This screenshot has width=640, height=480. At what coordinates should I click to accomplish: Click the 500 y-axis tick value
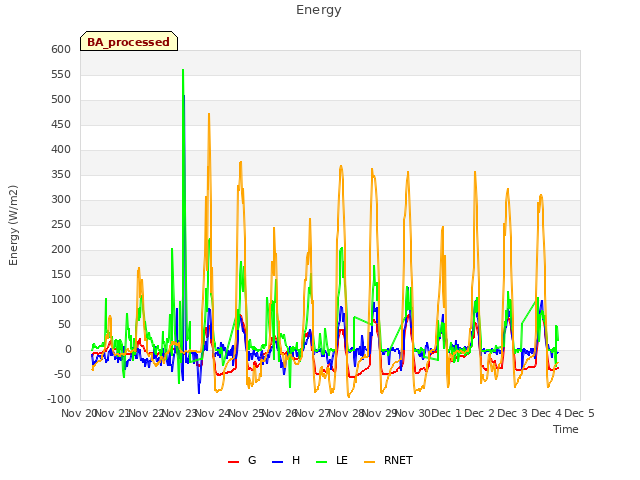(x=61, y=100)
